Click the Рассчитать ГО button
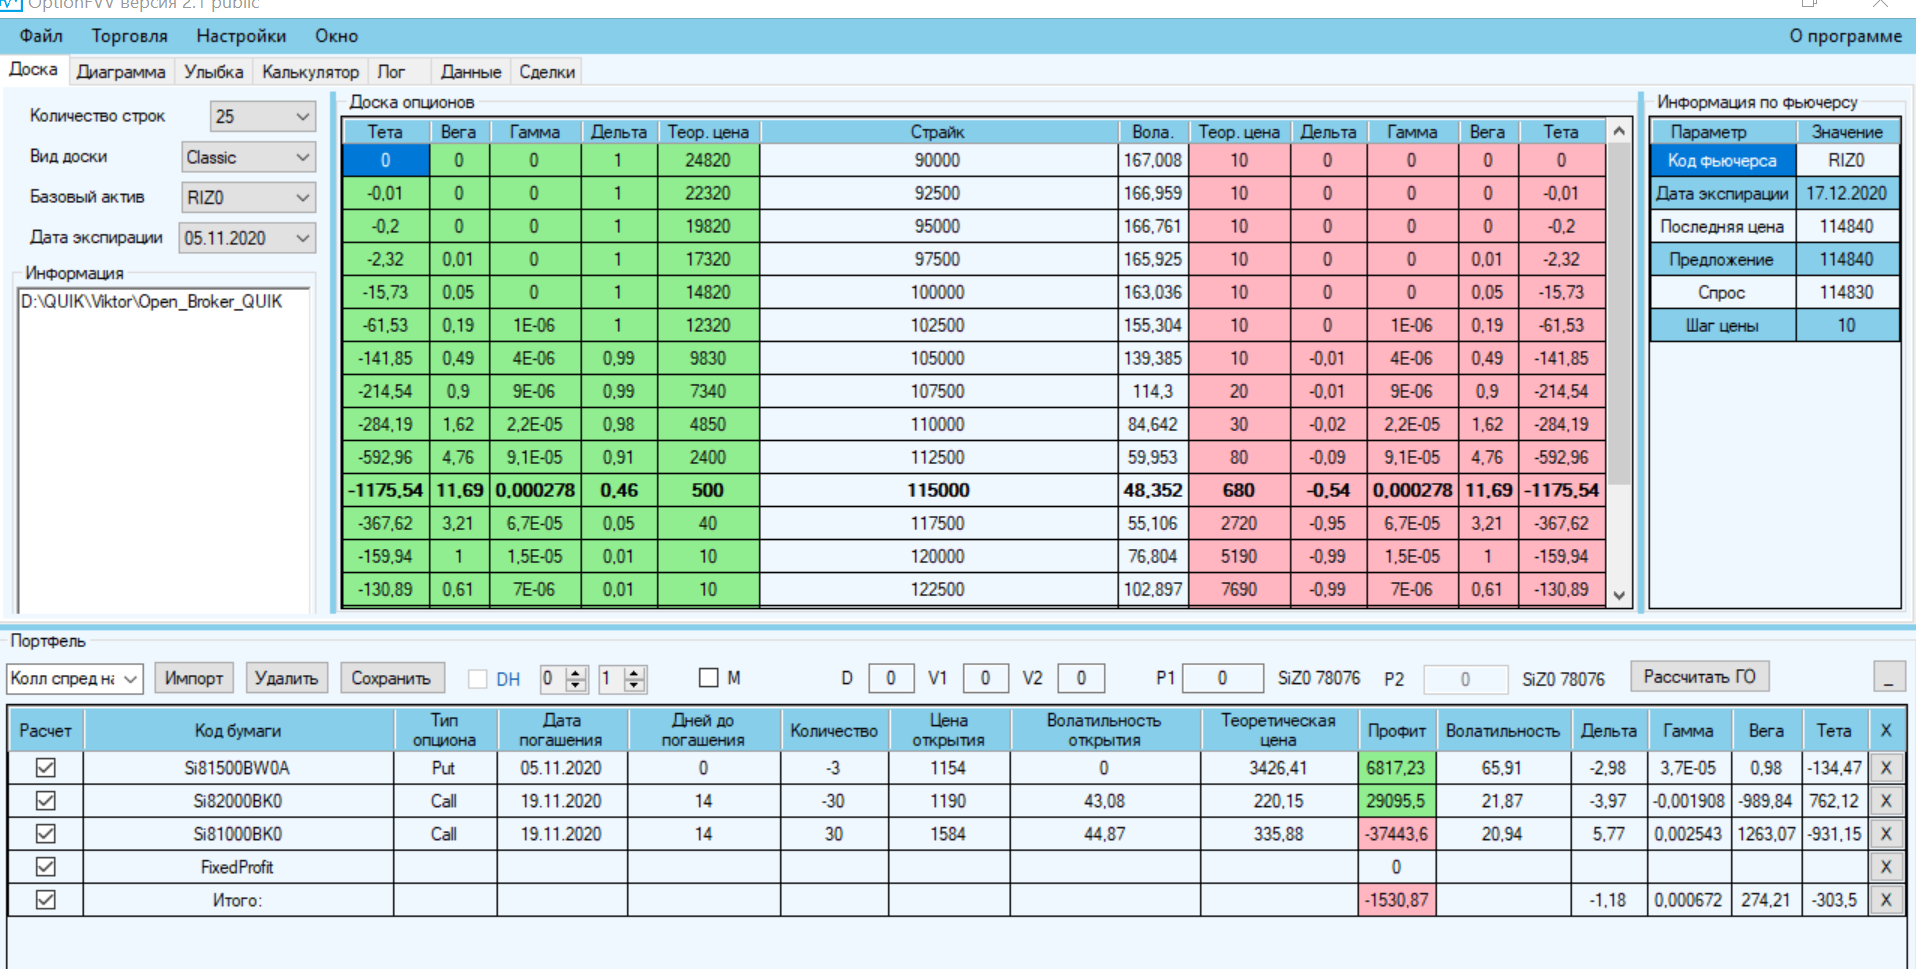 click(x=1699, y=677)
